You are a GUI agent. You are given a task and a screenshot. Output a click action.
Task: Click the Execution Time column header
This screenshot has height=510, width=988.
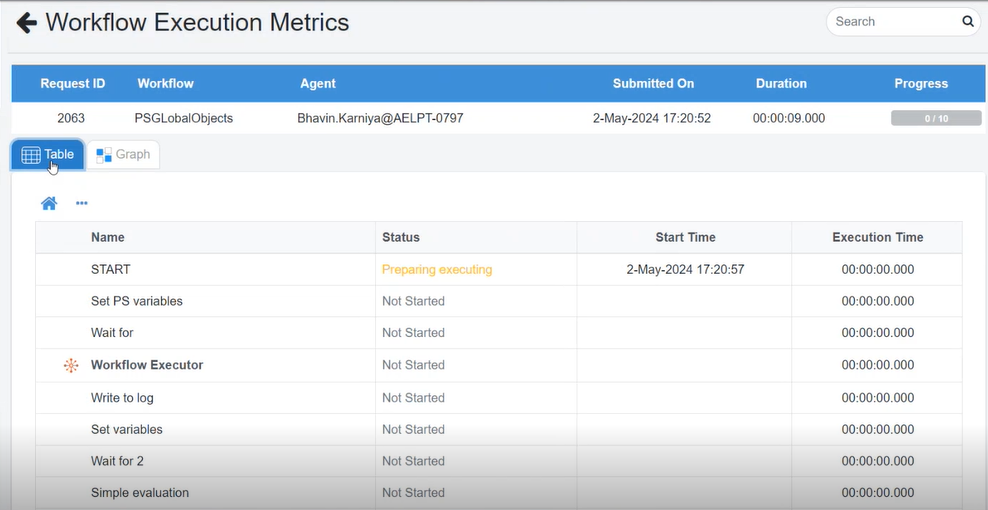coord(878,238)
